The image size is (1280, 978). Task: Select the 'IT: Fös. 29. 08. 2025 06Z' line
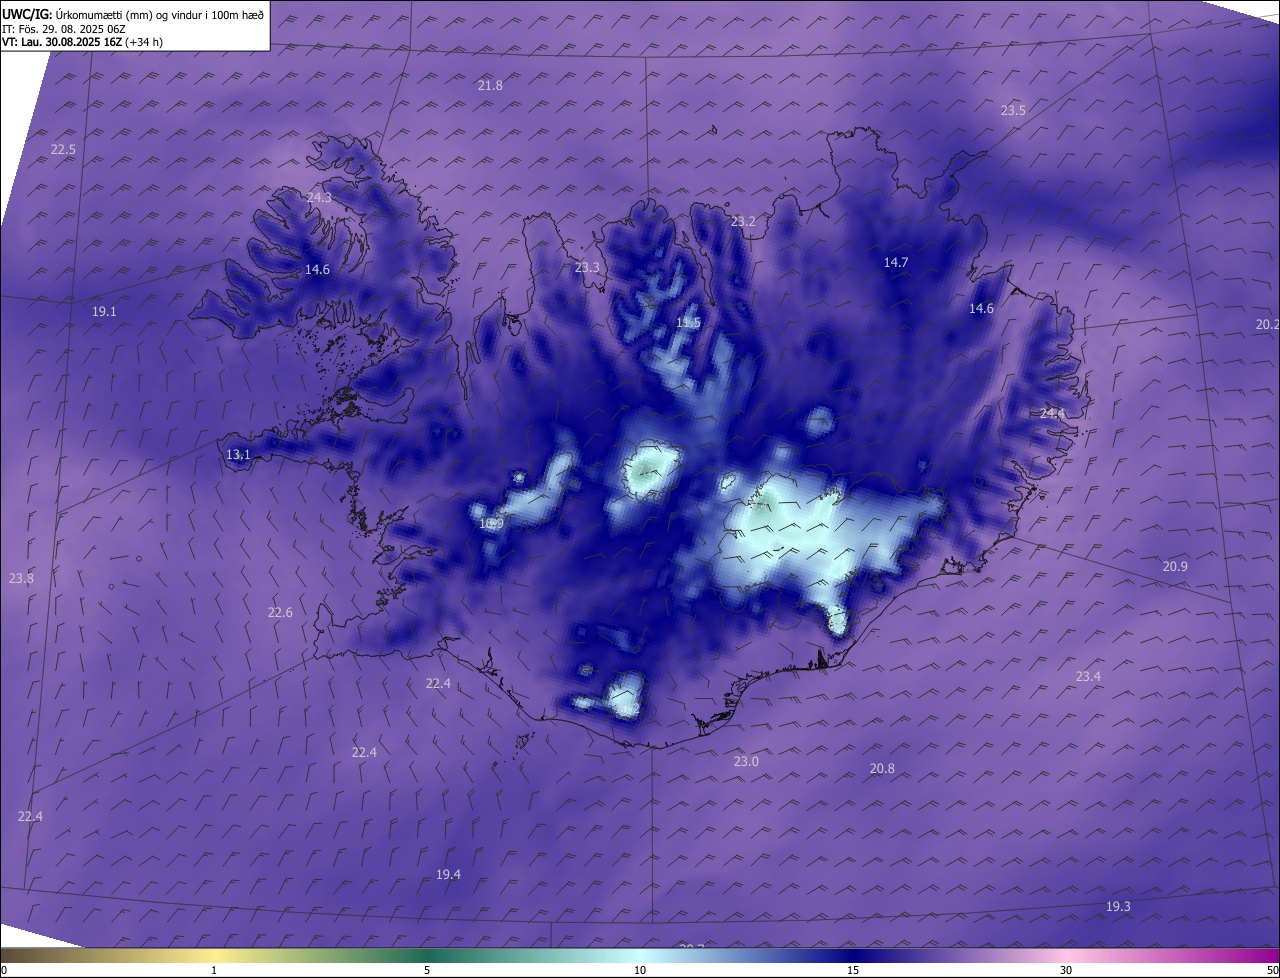(x=63, y=29)
